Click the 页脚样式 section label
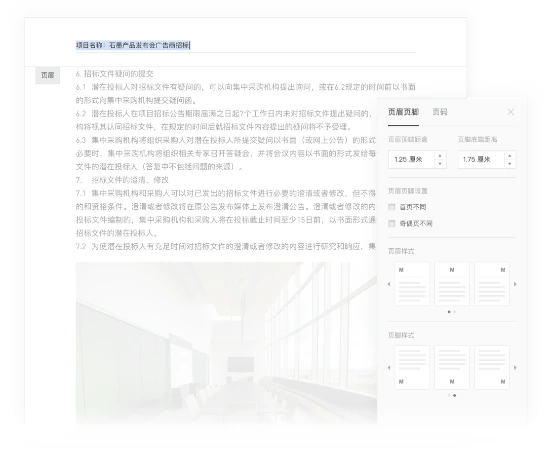 tap(401, 335)
